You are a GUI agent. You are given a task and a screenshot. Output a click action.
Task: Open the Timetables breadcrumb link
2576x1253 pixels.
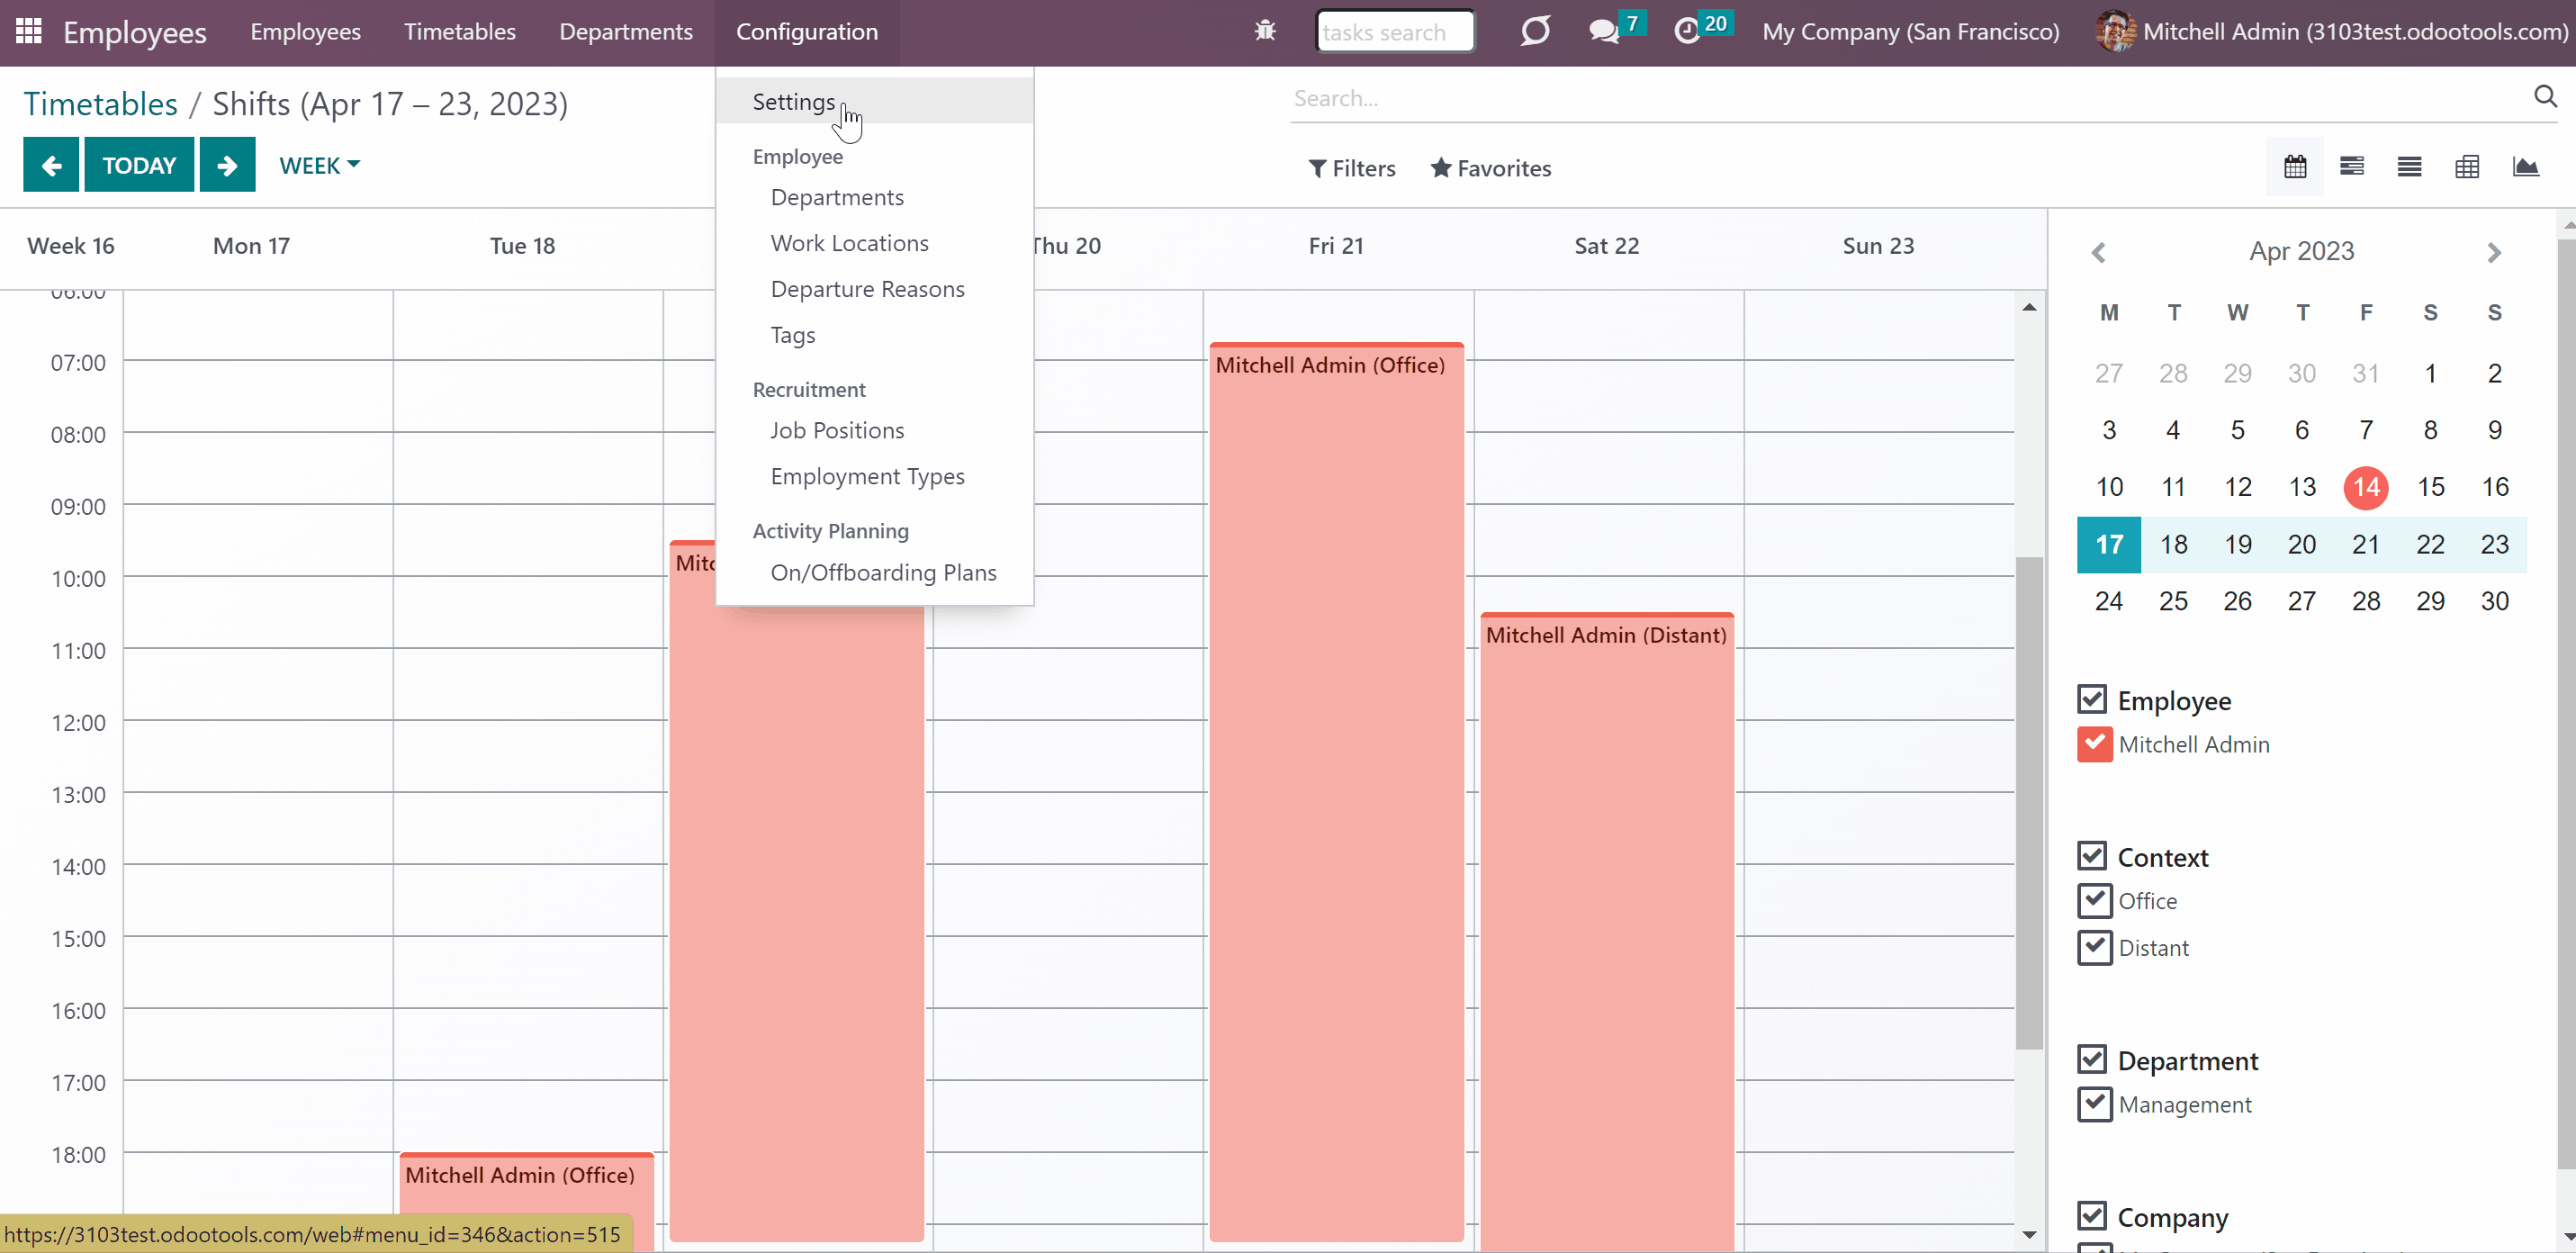pos(100,104)
